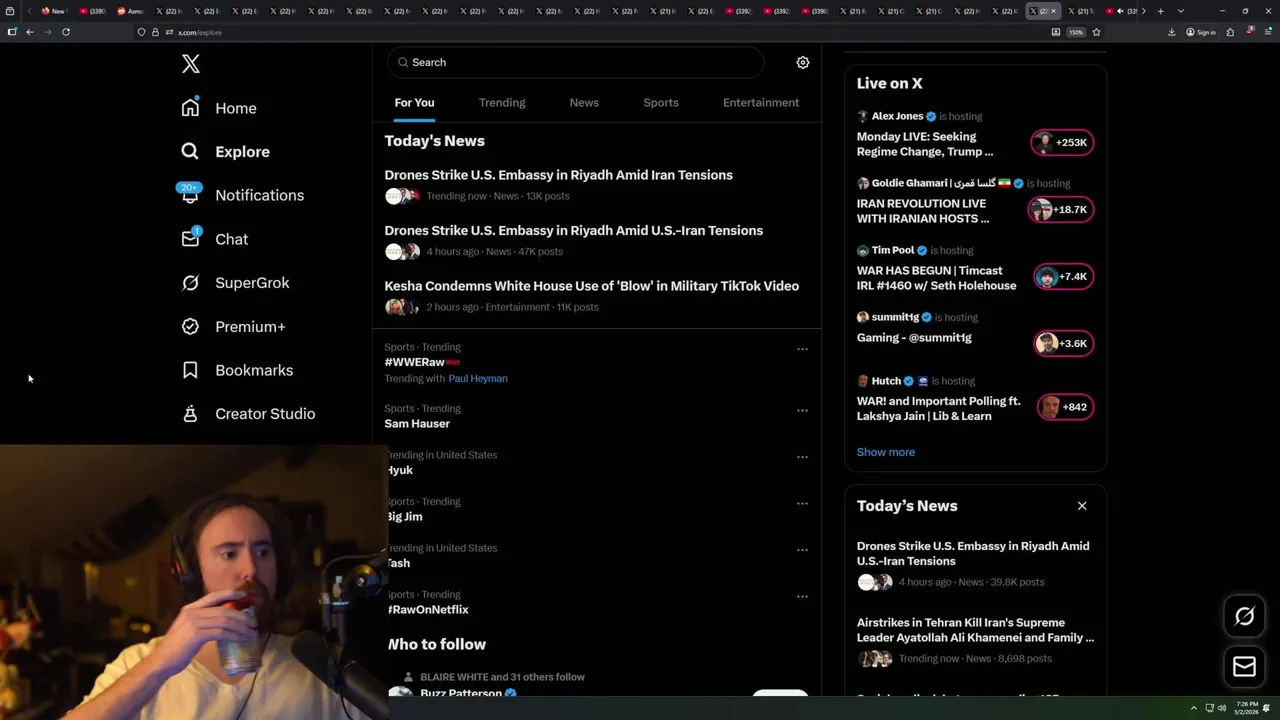This screenshot has height=720, width=1280.
Task: Click Show more under Live on X
Action: [x=886, y=452]
